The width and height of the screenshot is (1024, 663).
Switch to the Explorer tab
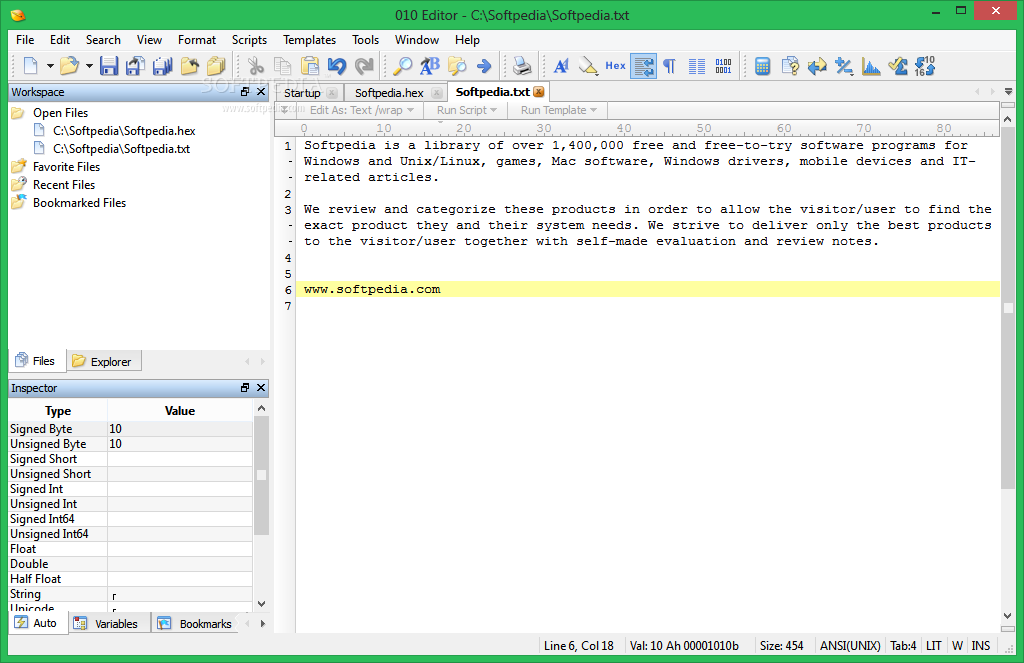coord(104,361)
